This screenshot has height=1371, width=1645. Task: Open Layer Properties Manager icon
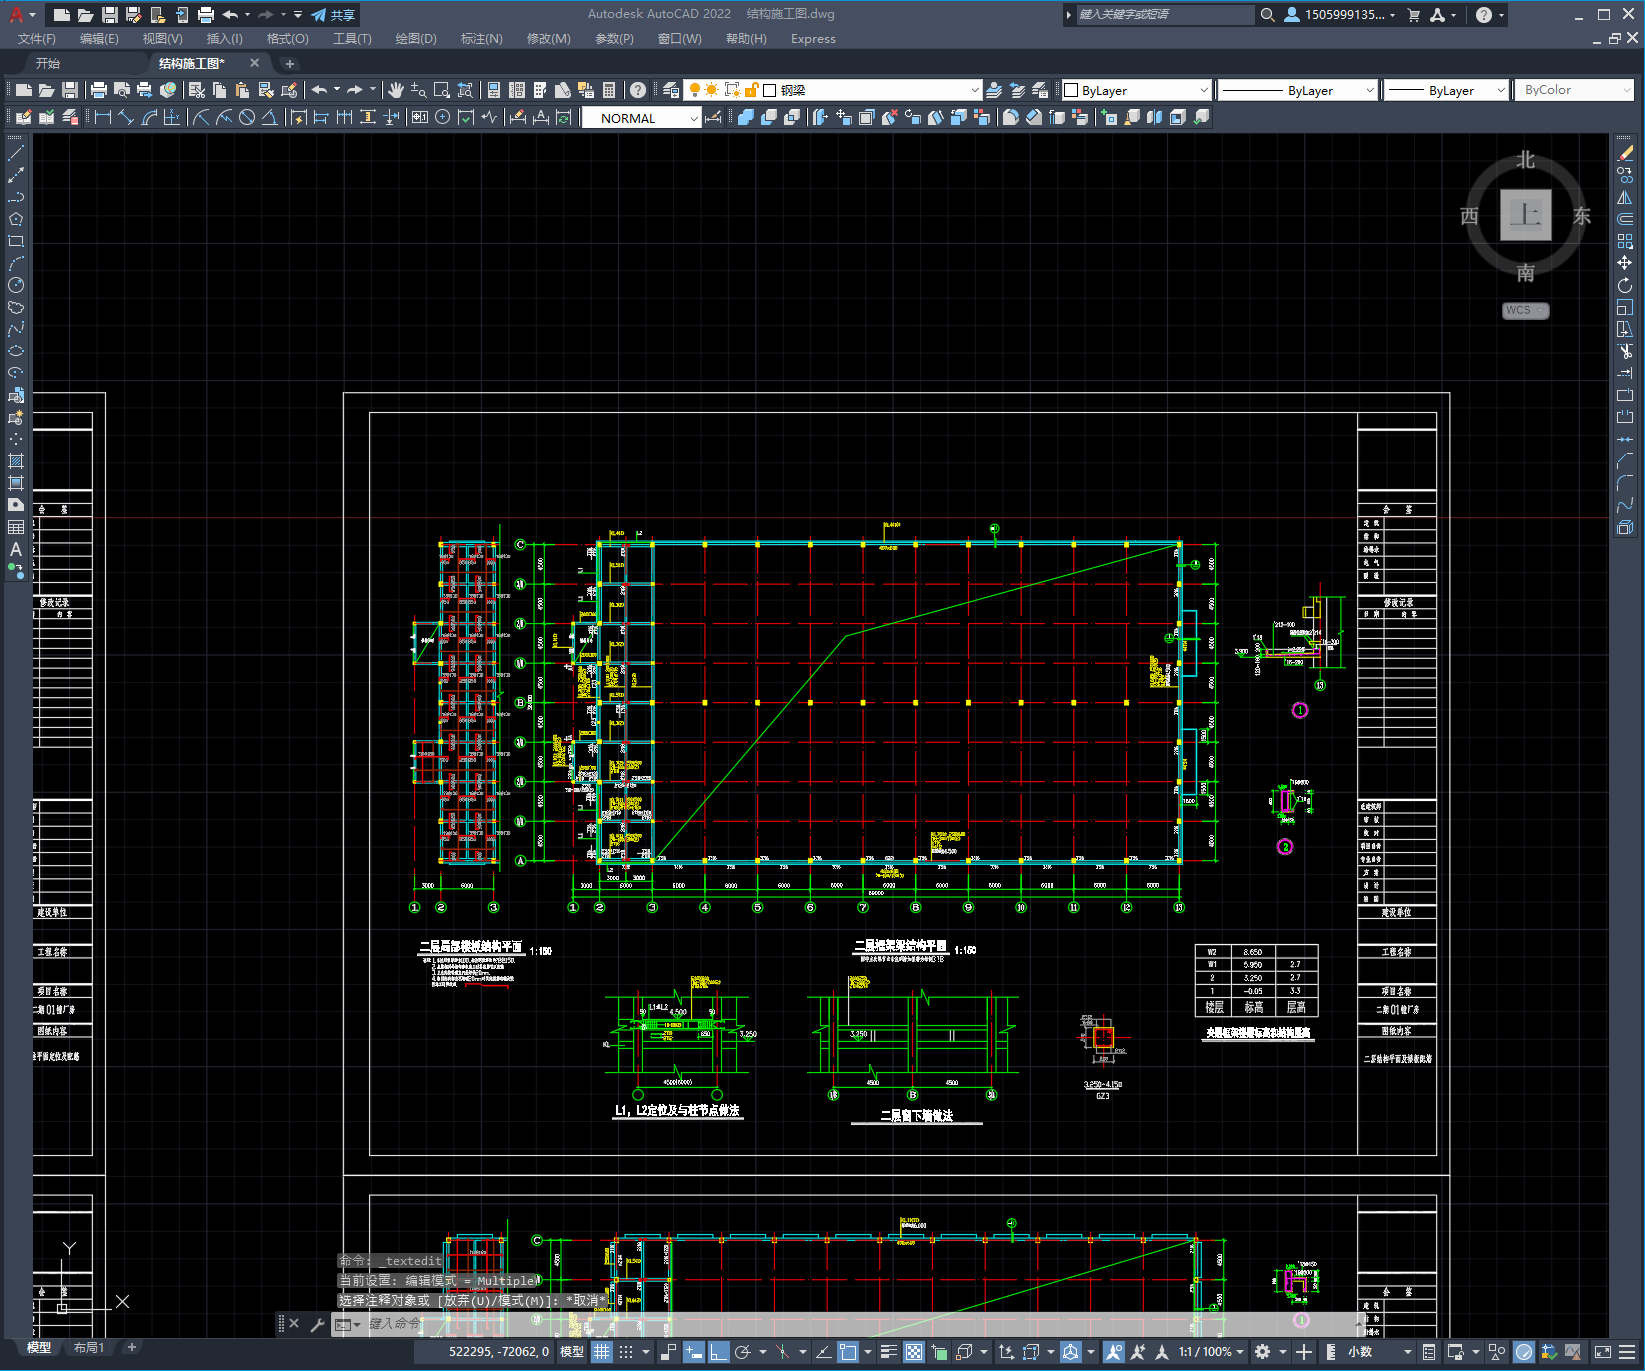pyautogui.click(x=671, y=90)
